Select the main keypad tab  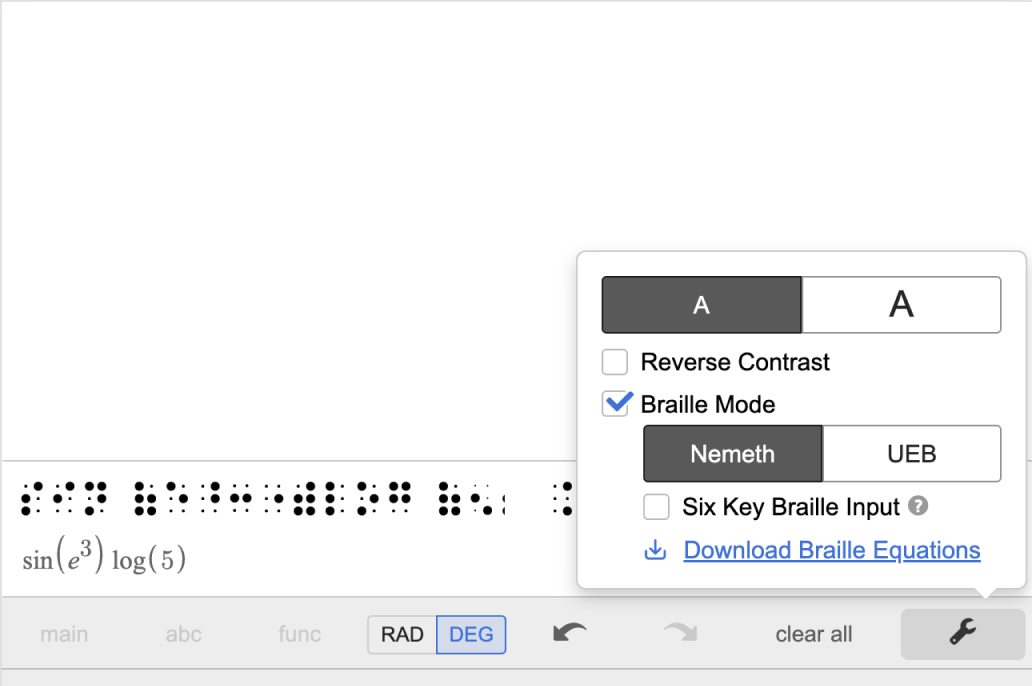click(64, 634)
